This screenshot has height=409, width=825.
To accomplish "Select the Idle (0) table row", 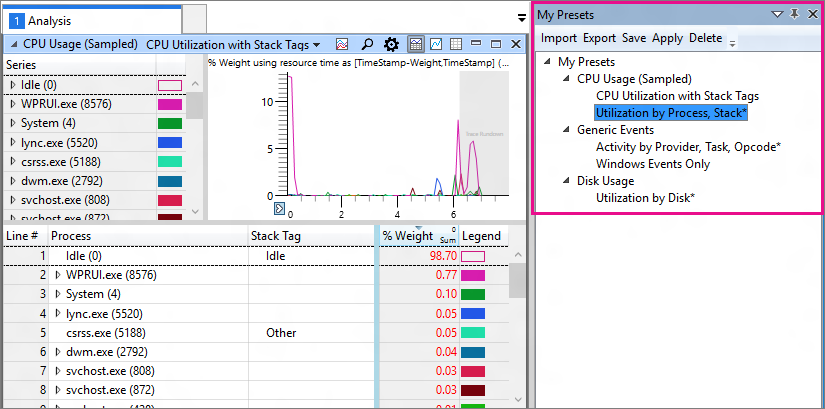I will [x=256, y=256].
